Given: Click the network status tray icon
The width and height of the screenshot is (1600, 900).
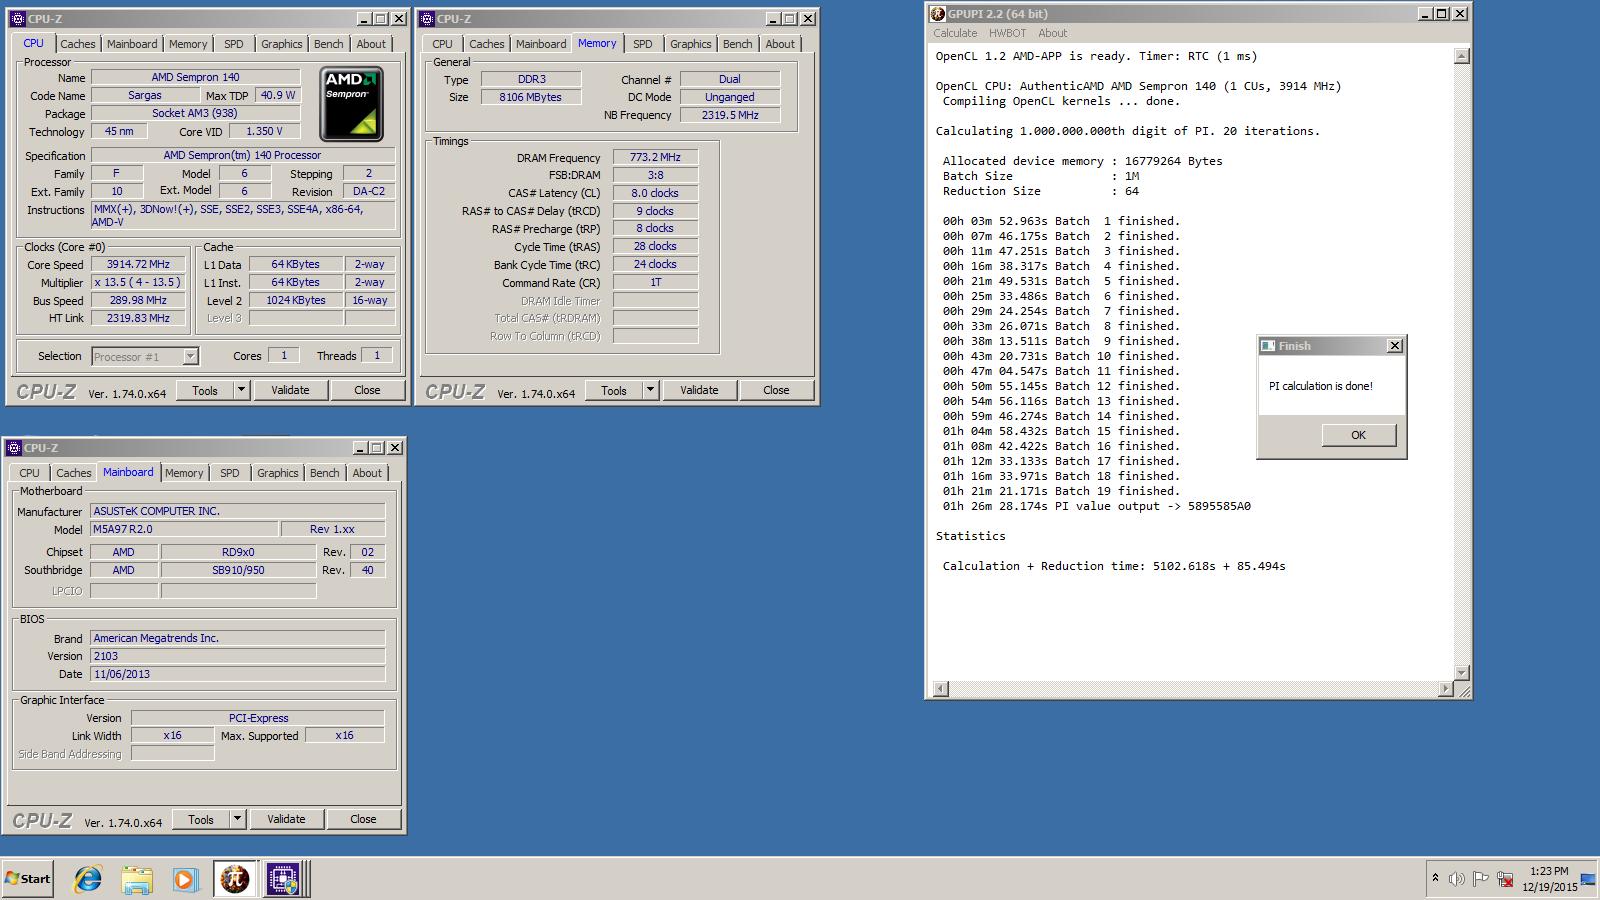Looking at the screenshot, I should pyautogui.click(x=1505, y=879).
